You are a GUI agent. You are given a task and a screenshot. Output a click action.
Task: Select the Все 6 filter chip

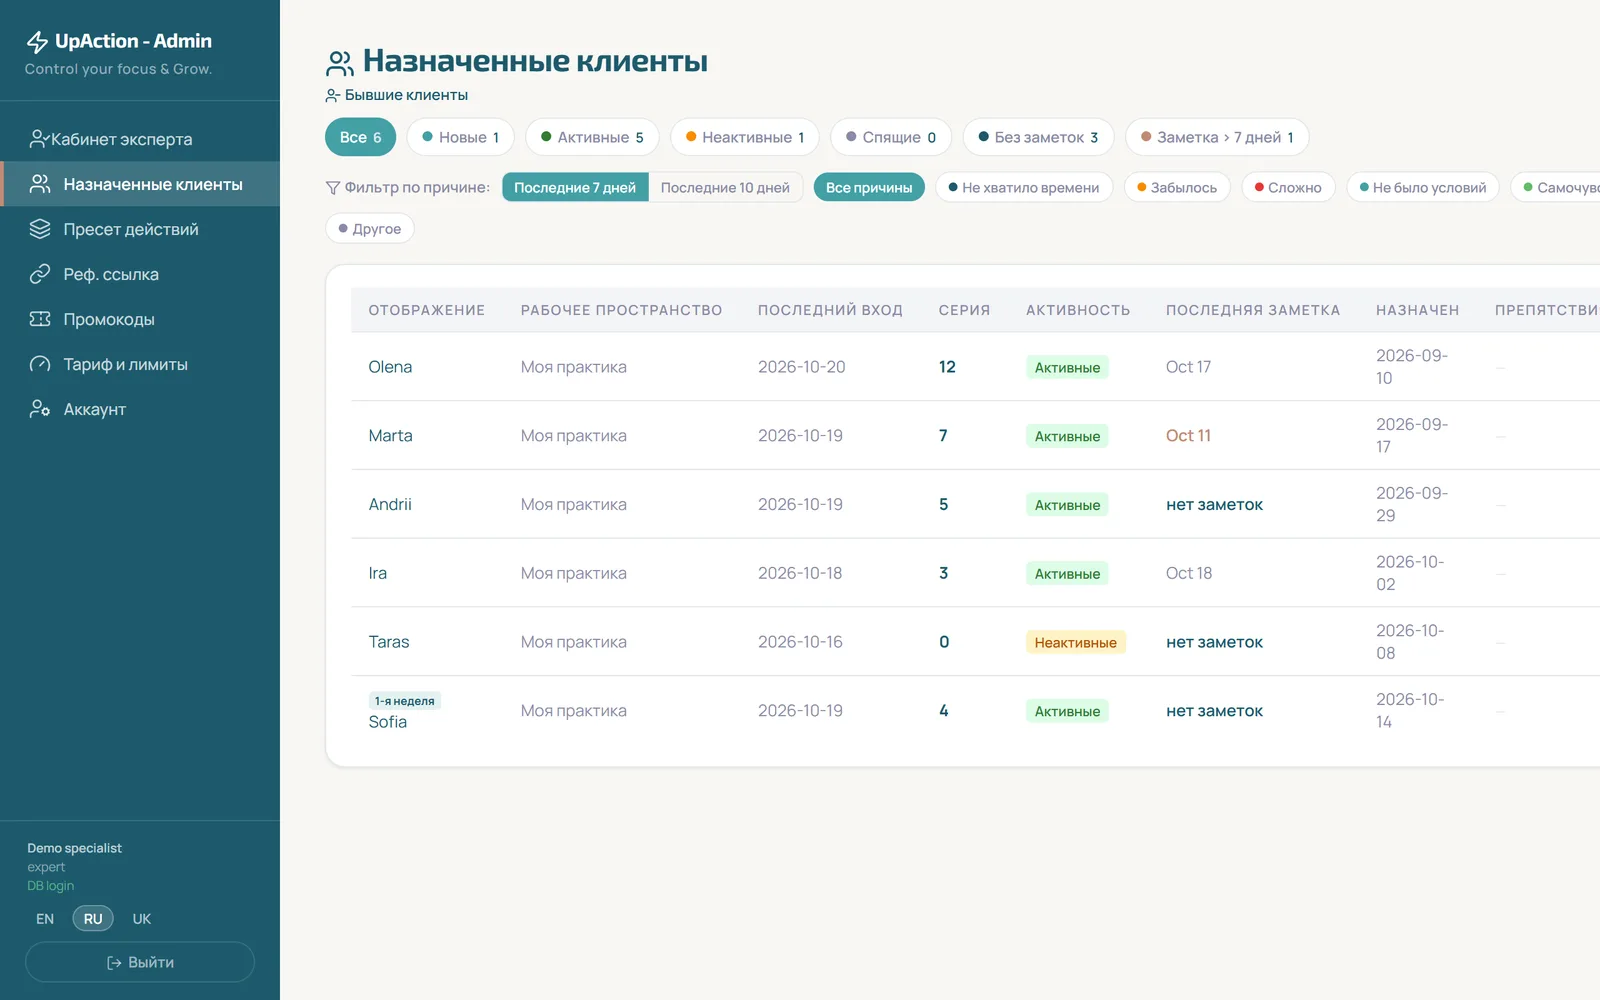361,137
